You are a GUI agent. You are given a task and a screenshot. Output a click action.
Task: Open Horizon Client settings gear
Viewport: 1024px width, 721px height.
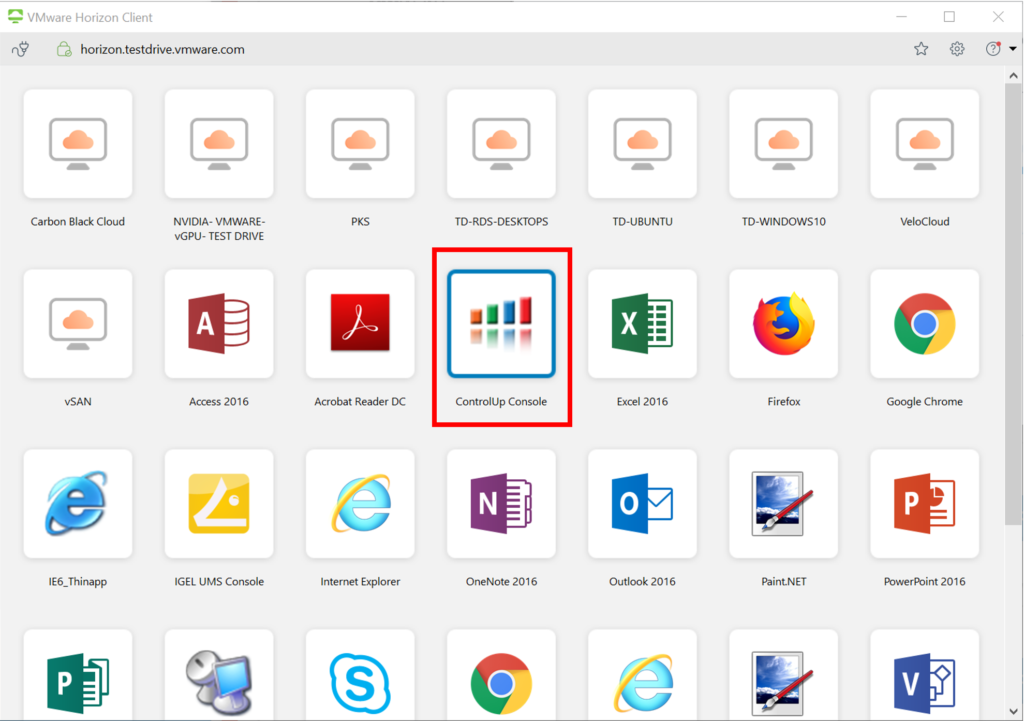pyautogui.click(x=957, y=49)
